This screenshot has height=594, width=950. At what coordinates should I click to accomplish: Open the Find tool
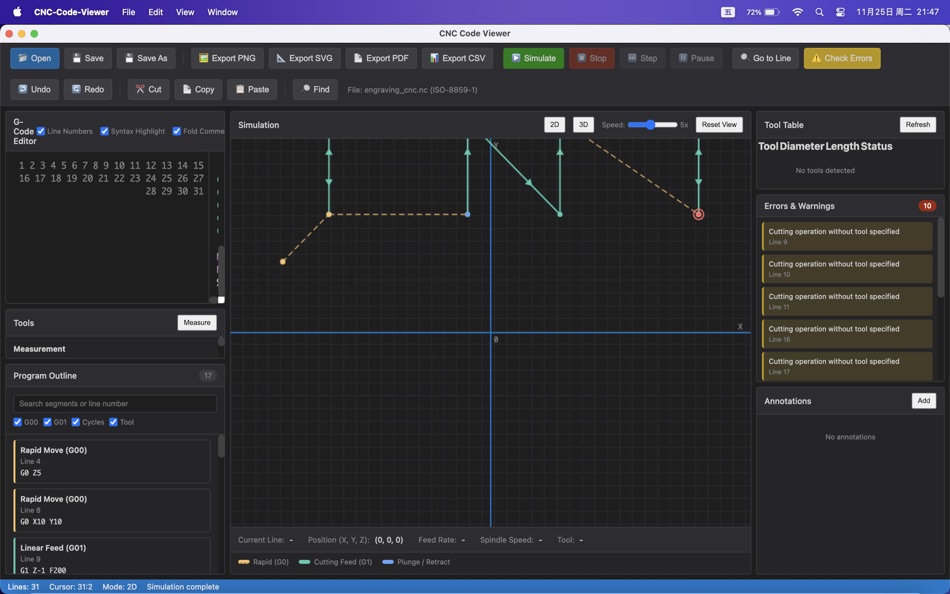[315, 88]
